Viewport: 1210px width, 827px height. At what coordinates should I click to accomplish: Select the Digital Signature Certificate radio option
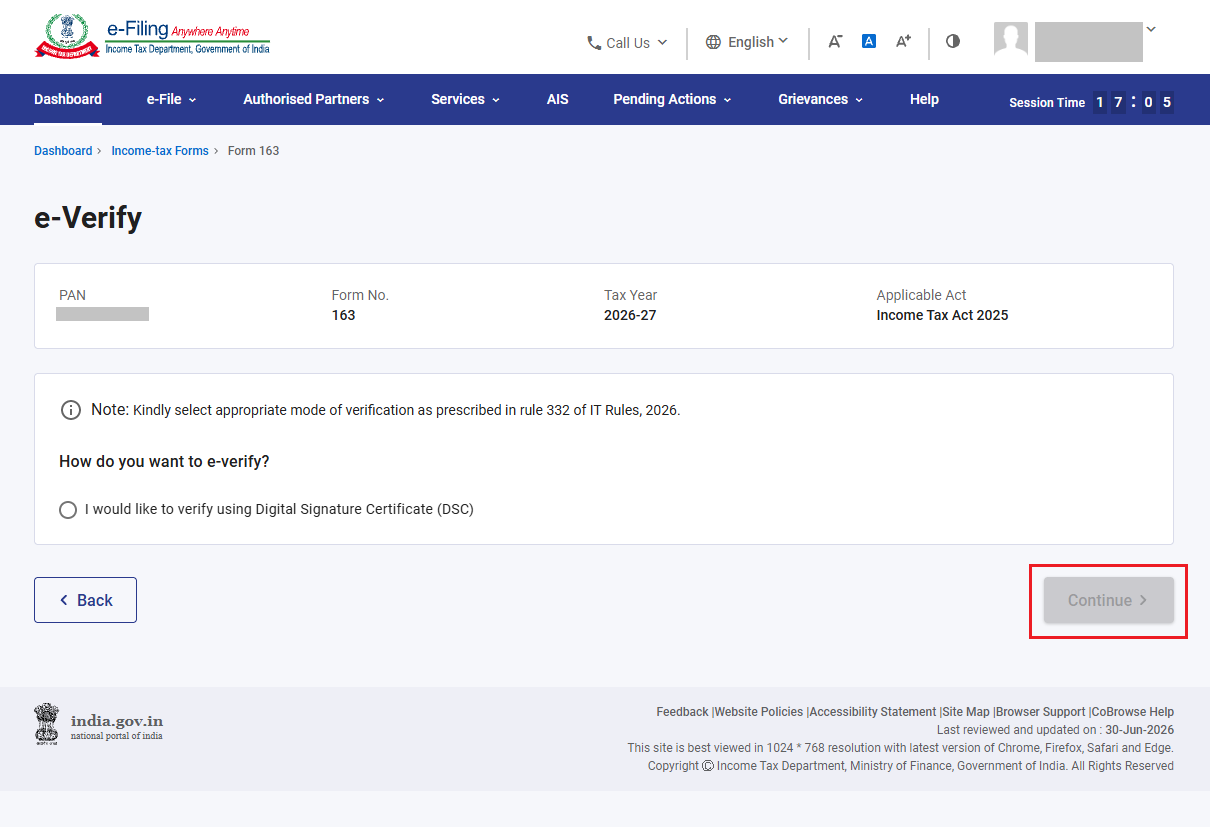coord(68,510)
